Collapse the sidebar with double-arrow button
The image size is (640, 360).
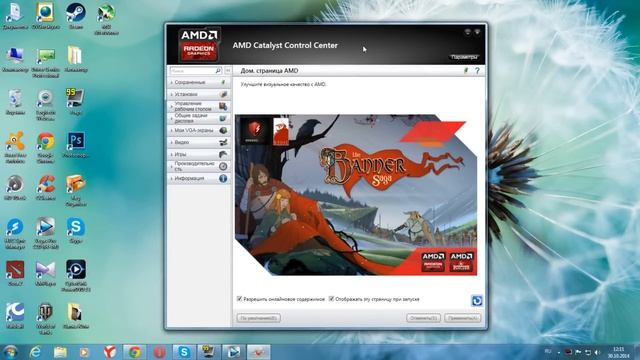pyautogui.click(x=228, y=71)
